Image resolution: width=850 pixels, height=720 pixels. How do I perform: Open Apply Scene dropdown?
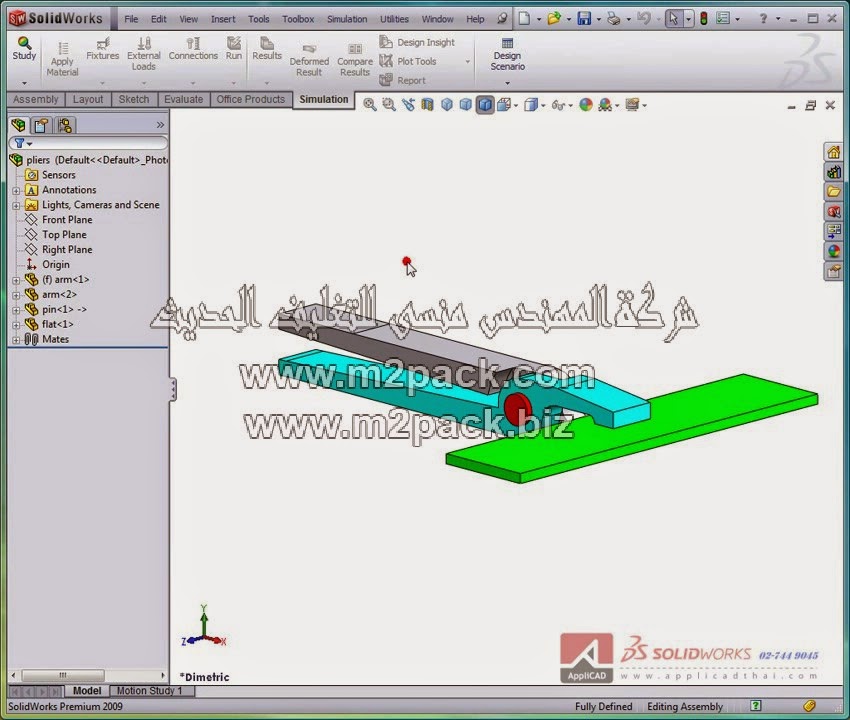pyautogui.click(x=609, y=105)
